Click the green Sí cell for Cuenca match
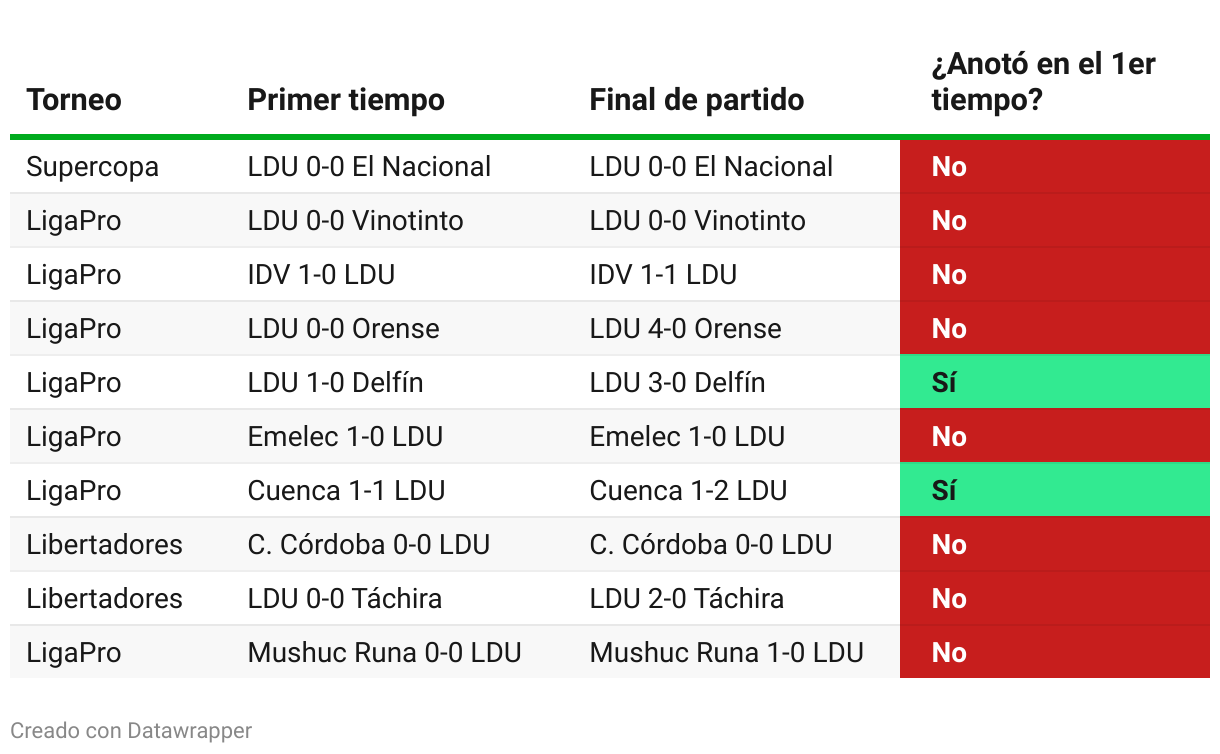1220x754 pixels. tap(1055, 490)
